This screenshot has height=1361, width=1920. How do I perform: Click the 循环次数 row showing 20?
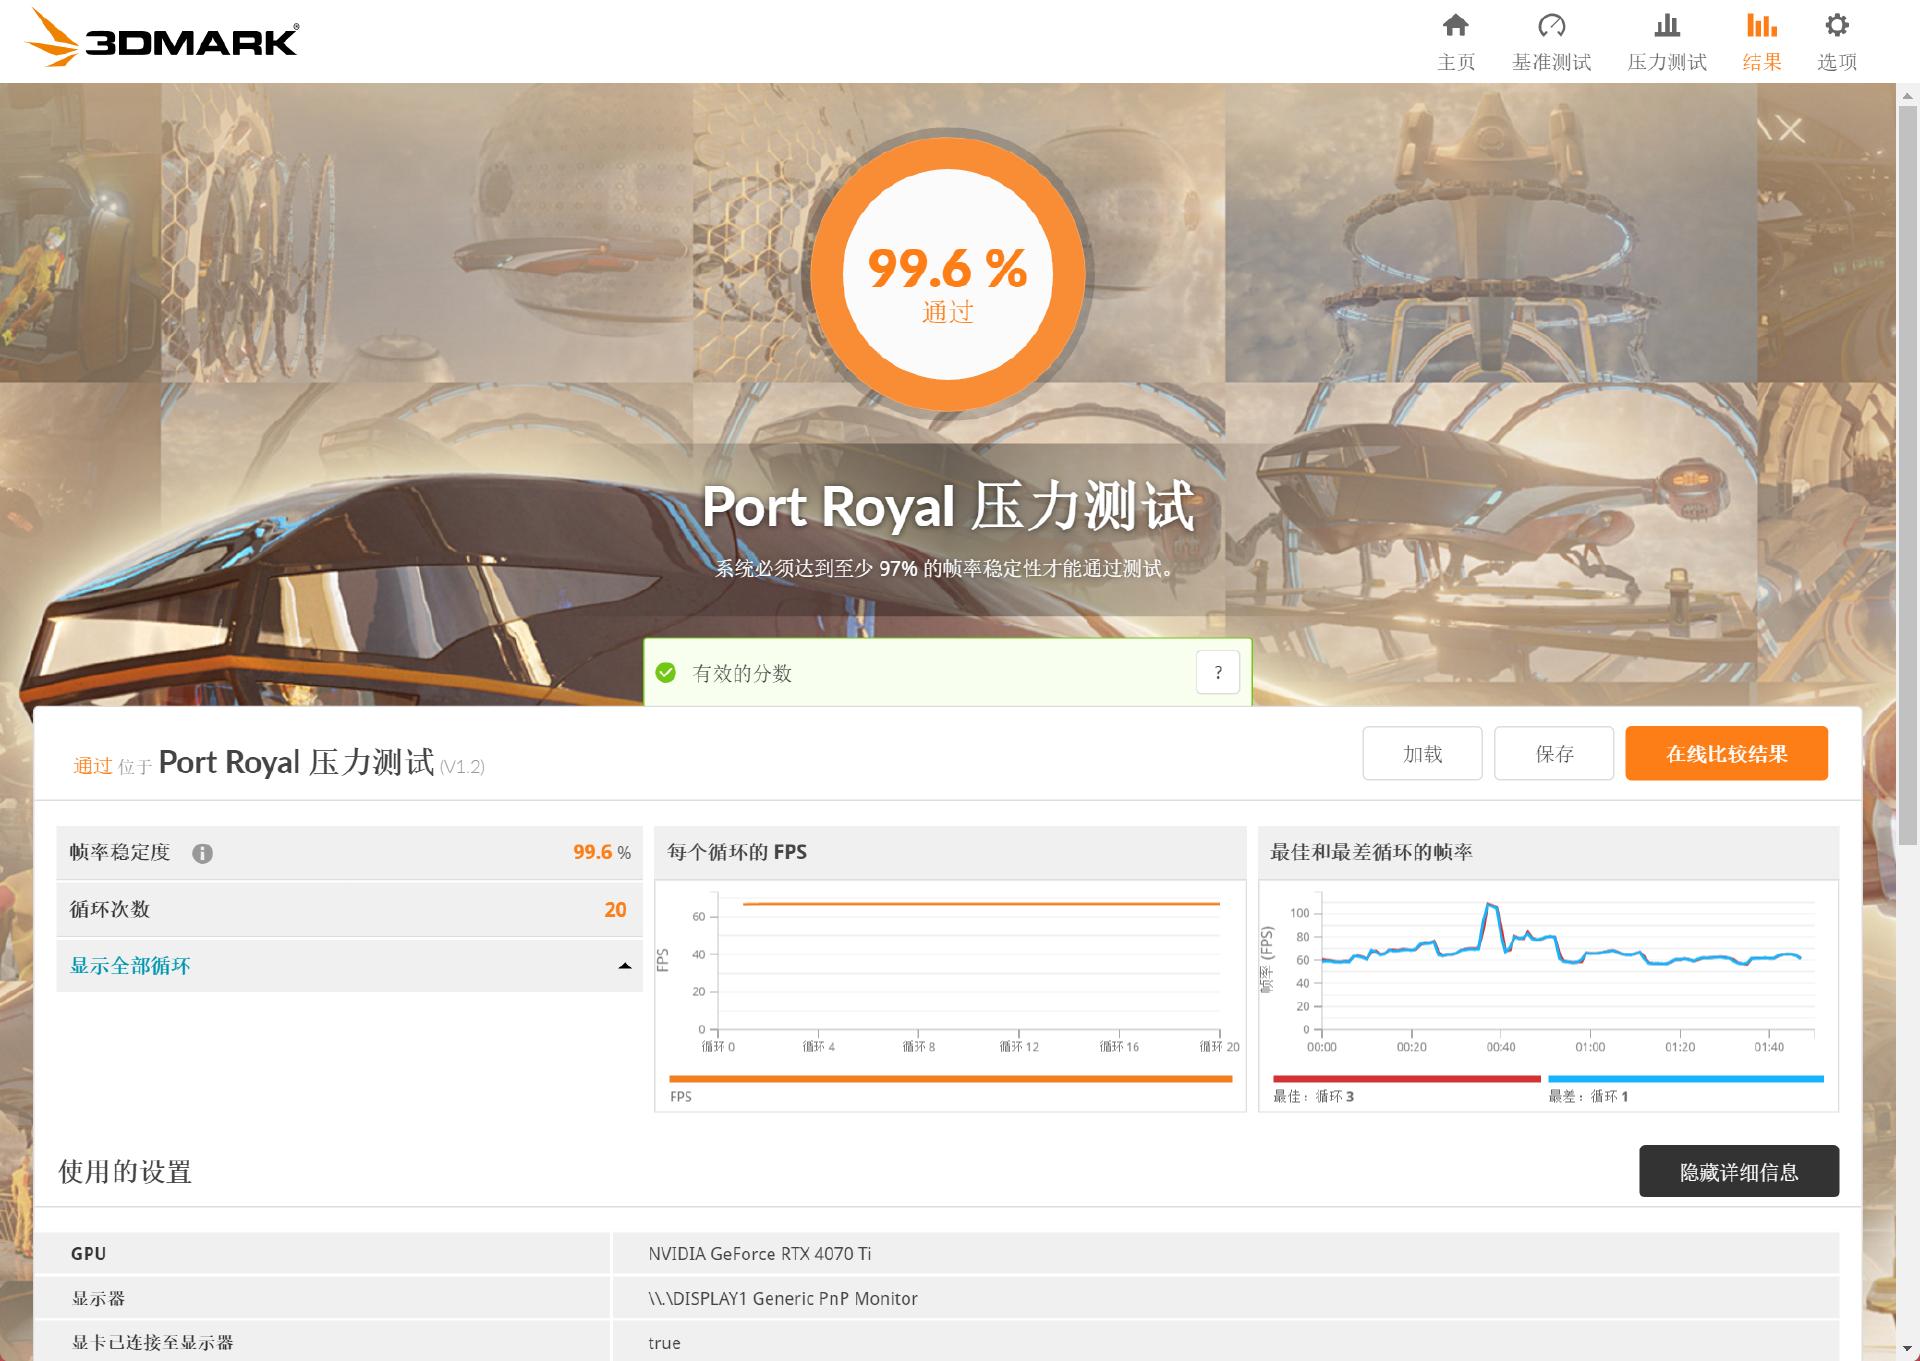[349, 908]
